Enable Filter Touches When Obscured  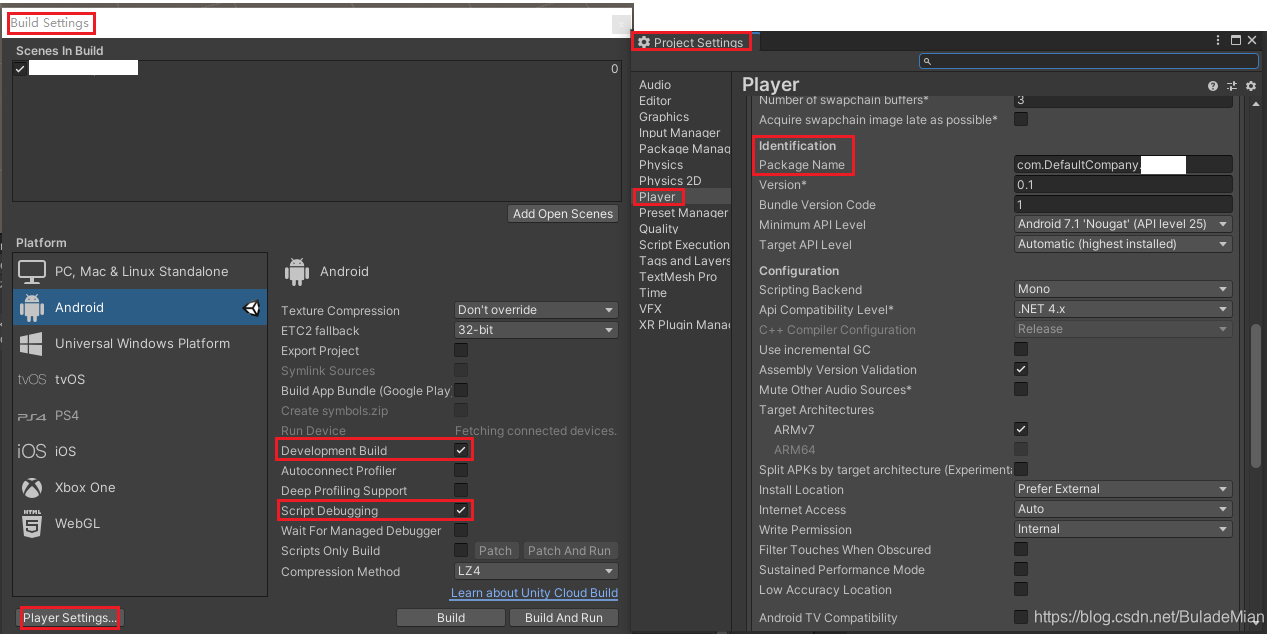pos(1021,549)
